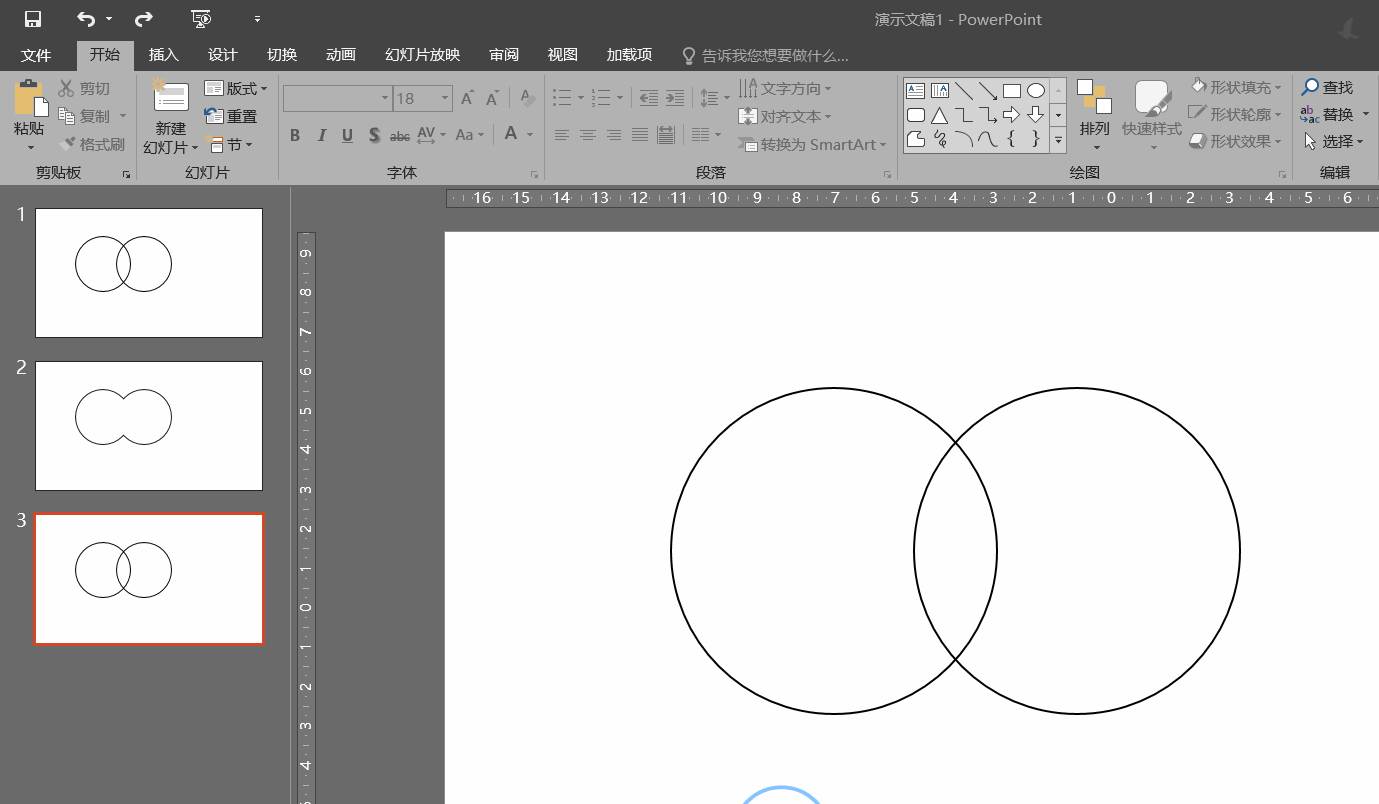The width and height of the screenshot is (1379, 804).
Task: Click the 剪切 cut button
Action: click(85, 89)
